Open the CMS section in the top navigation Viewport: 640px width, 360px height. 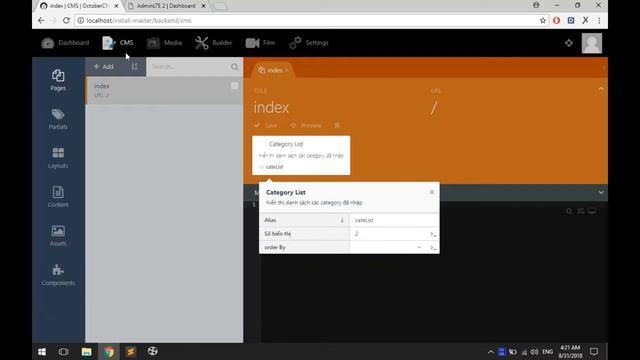point(118,43)
